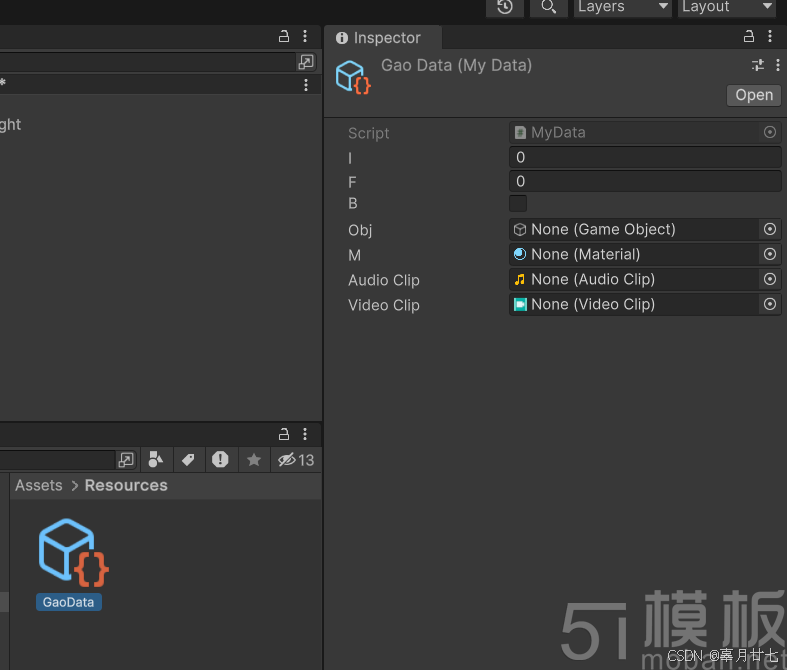Click the Hierarchy search open-in-window icon

click(306, 62)
